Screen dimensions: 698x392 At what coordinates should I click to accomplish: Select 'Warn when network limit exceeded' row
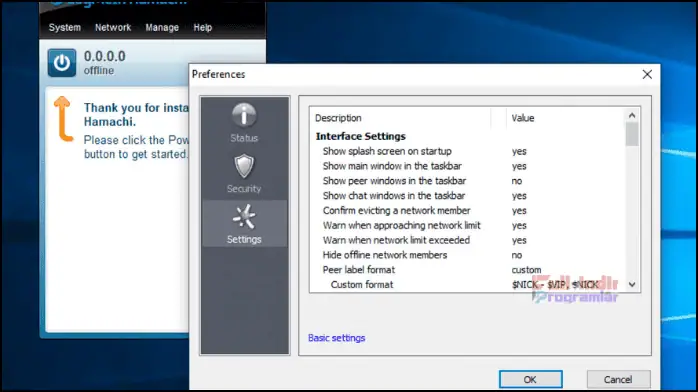pyautogui.click(x=467, y=240)
